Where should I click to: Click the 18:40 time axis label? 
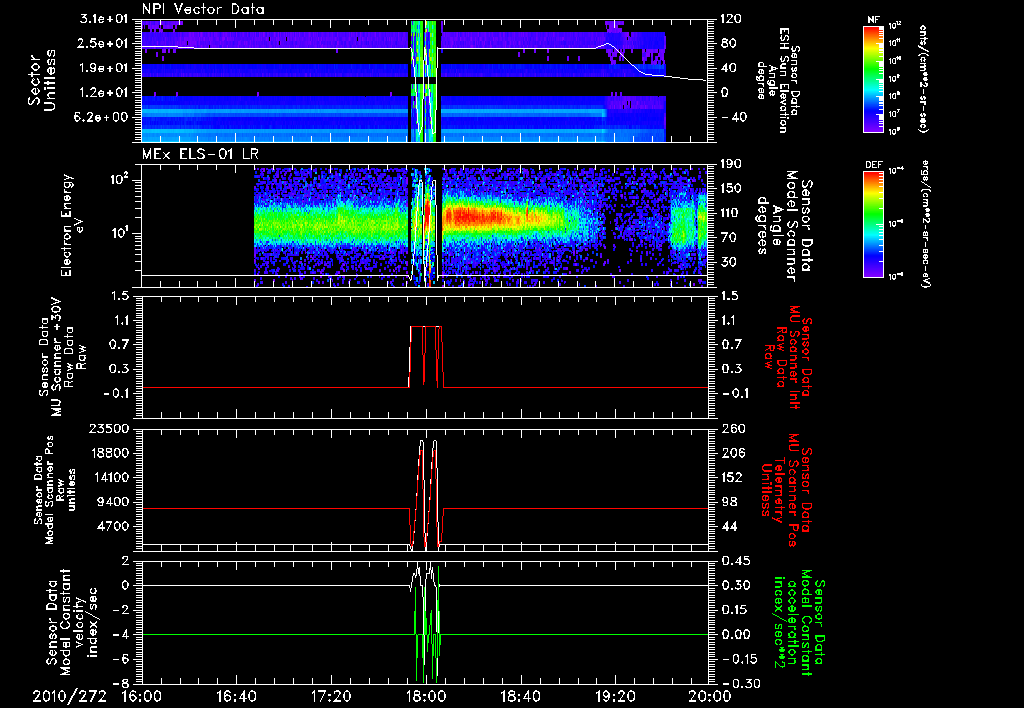click(x=520, y=696)
